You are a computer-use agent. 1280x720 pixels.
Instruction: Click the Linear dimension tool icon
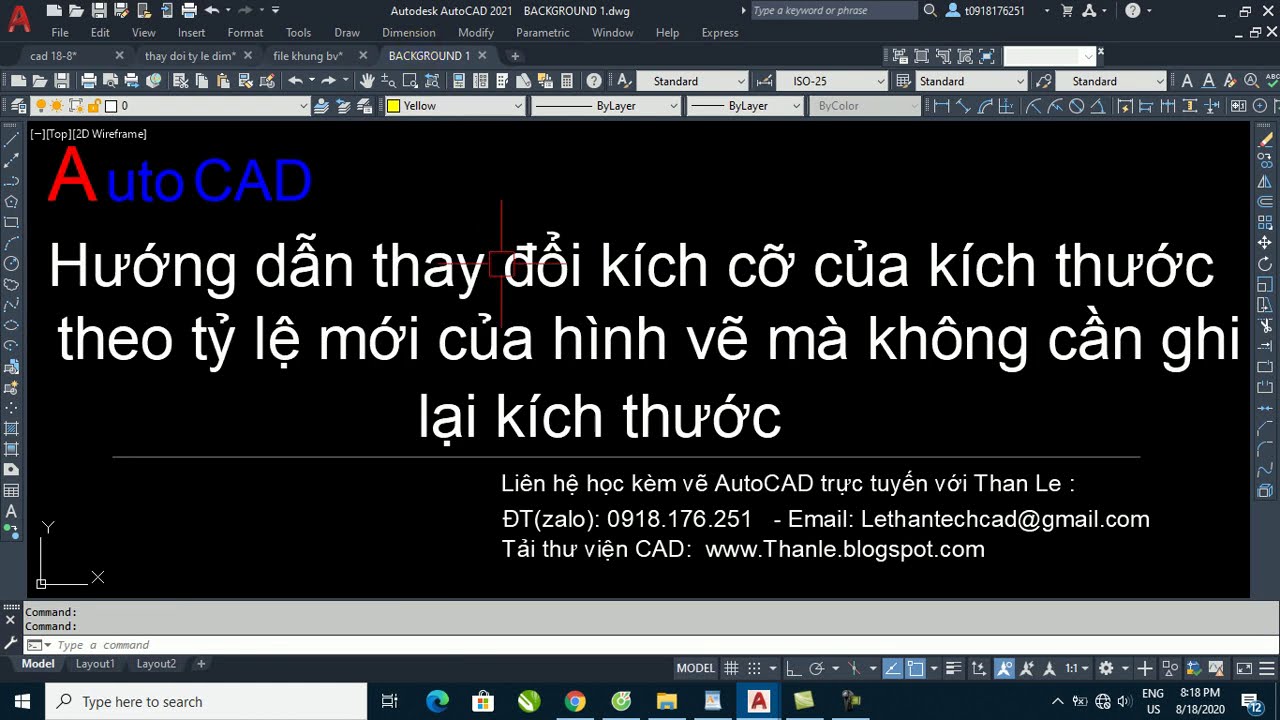click(x=941, y=105)
